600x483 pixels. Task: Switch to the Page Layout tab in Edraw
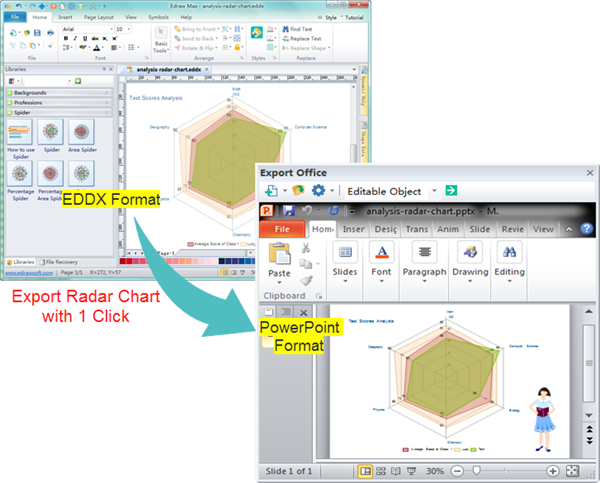tap(99, 17)
